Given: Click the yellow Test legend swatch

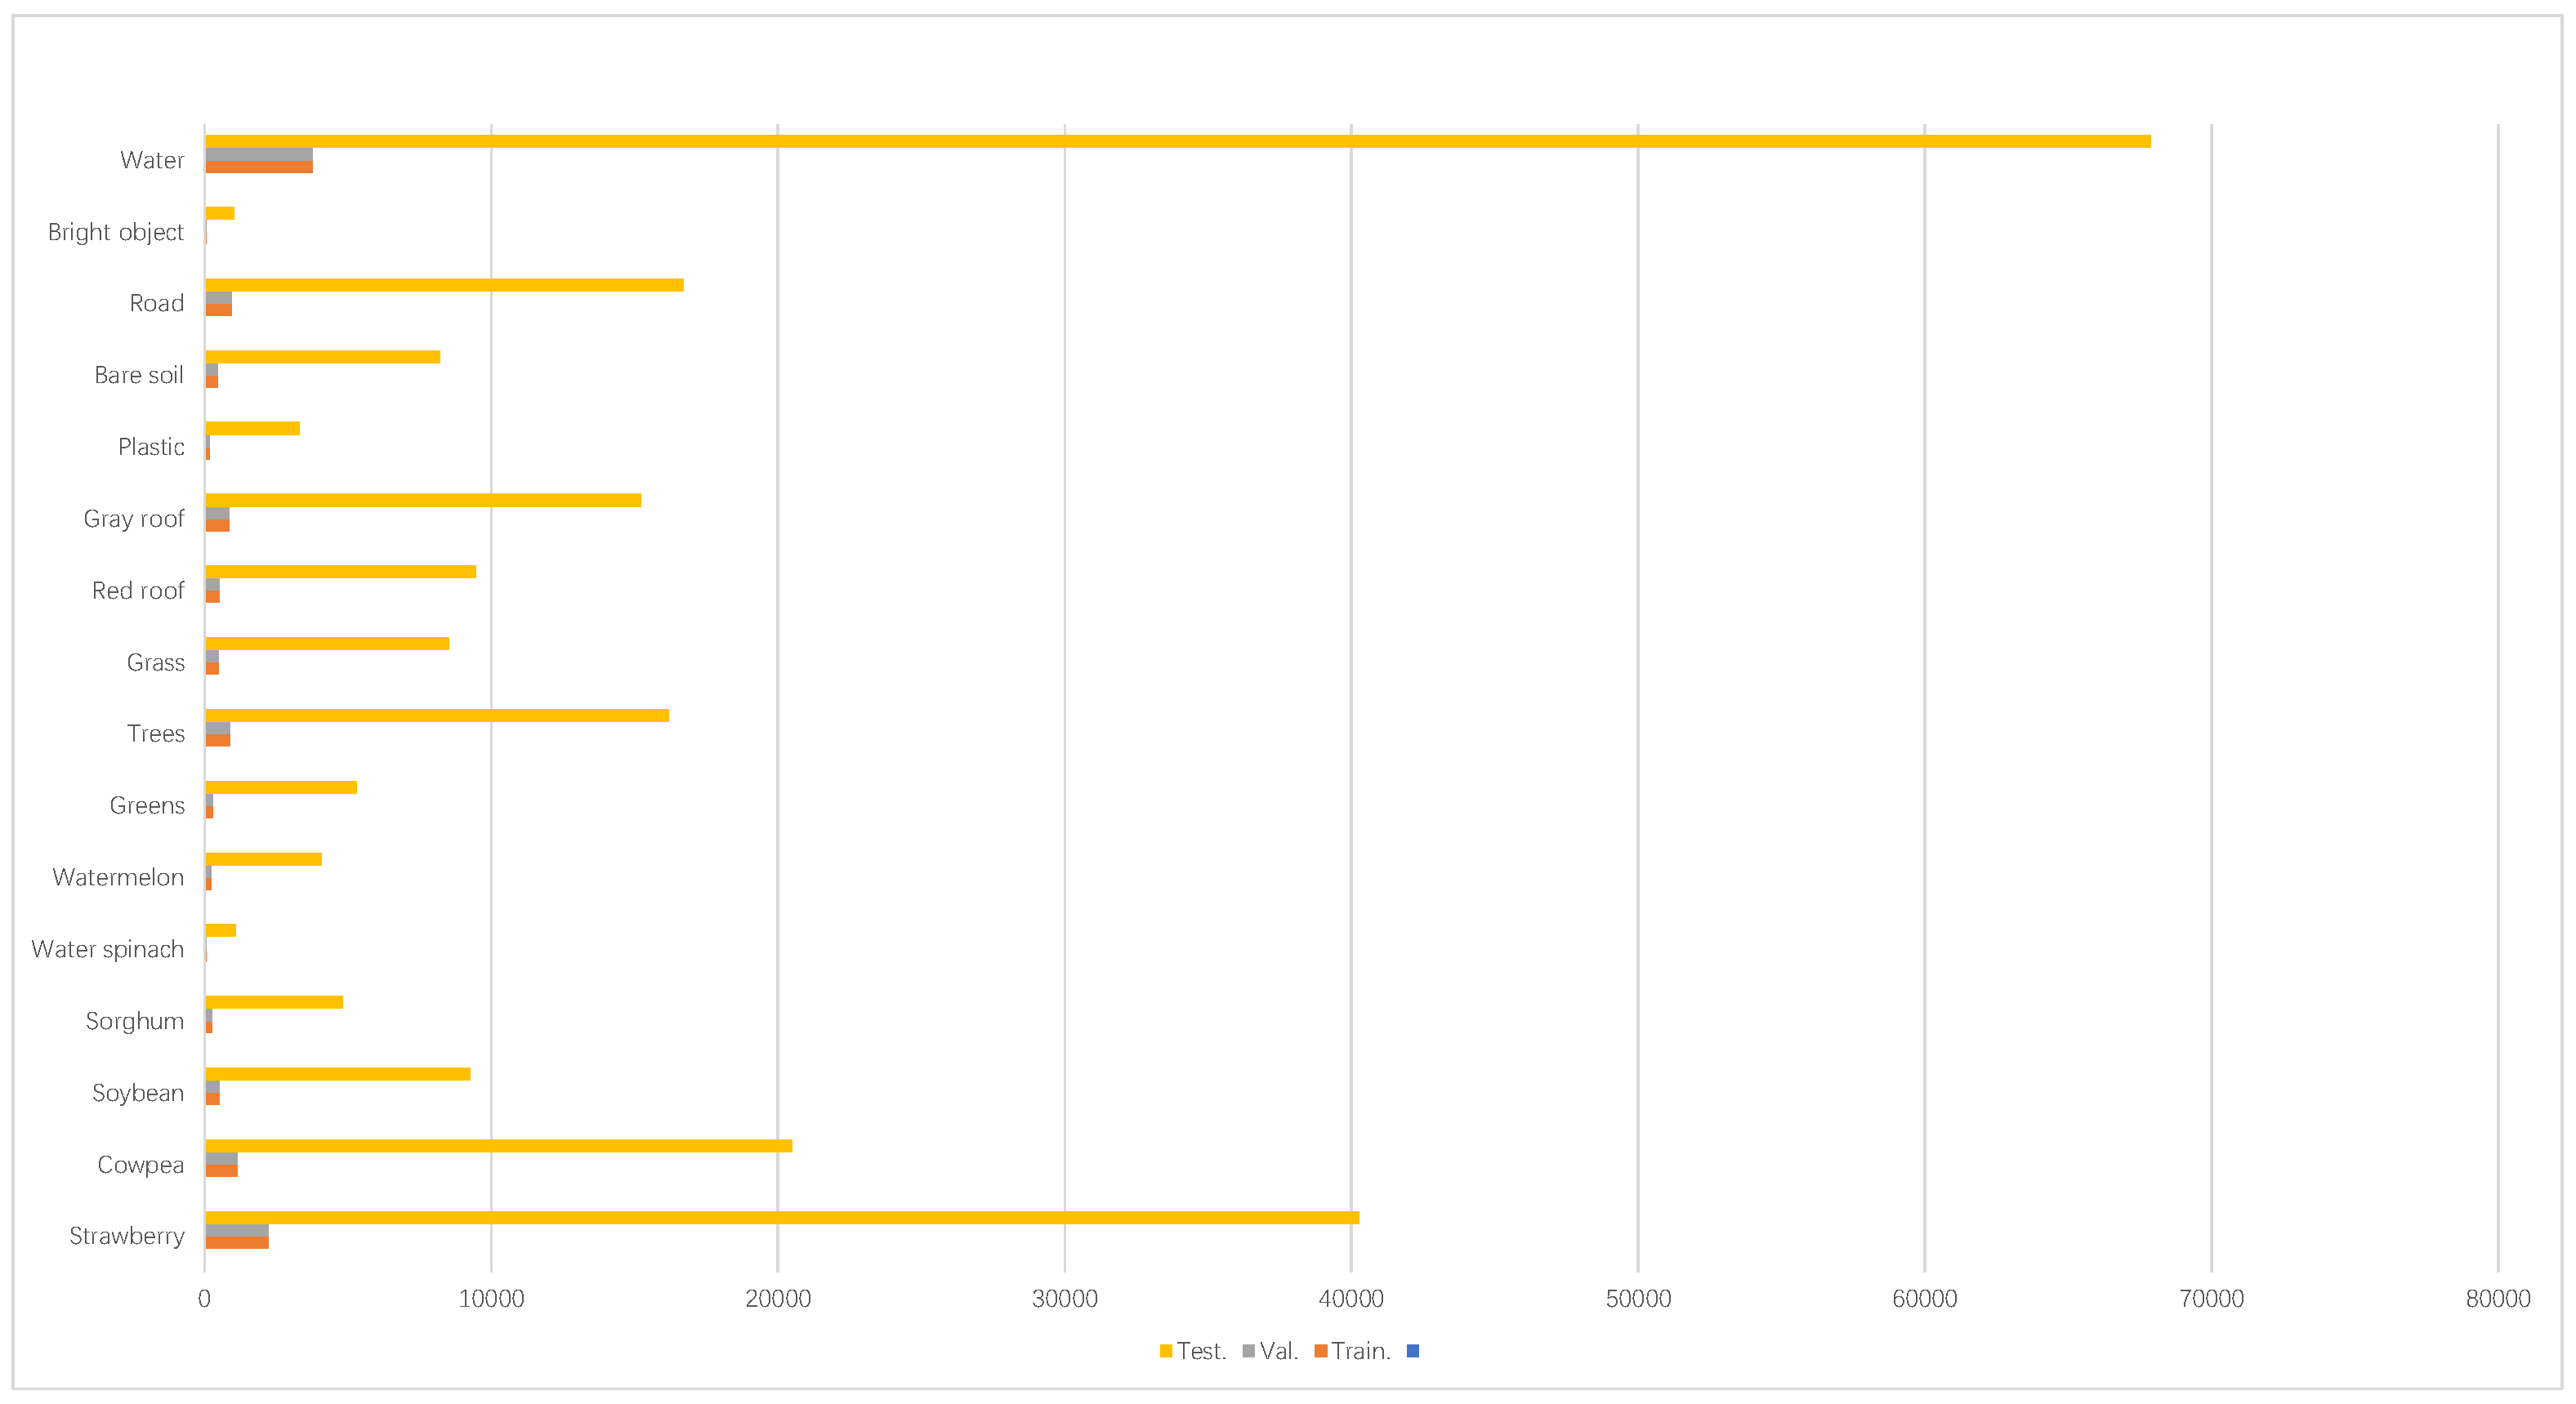Looking at the screenshot, I should point(1165,1351).
